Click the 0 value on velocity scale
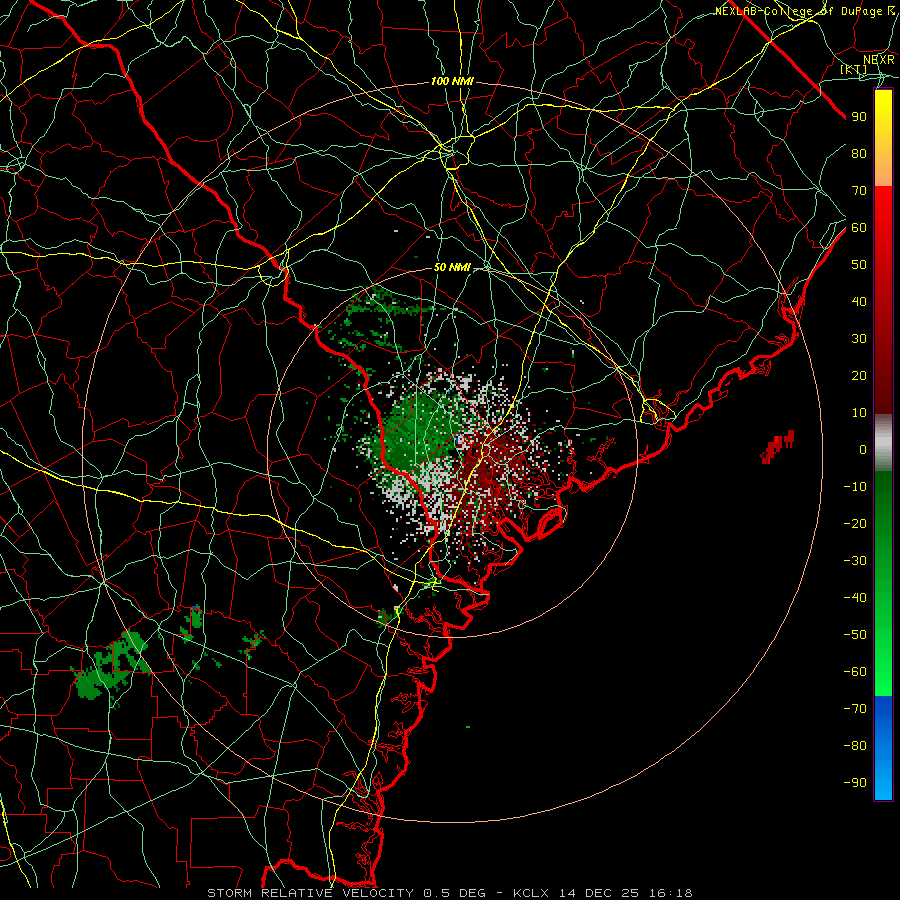Image resolution: width=900 pixels, height=900 pixels. tap(863, 449)
